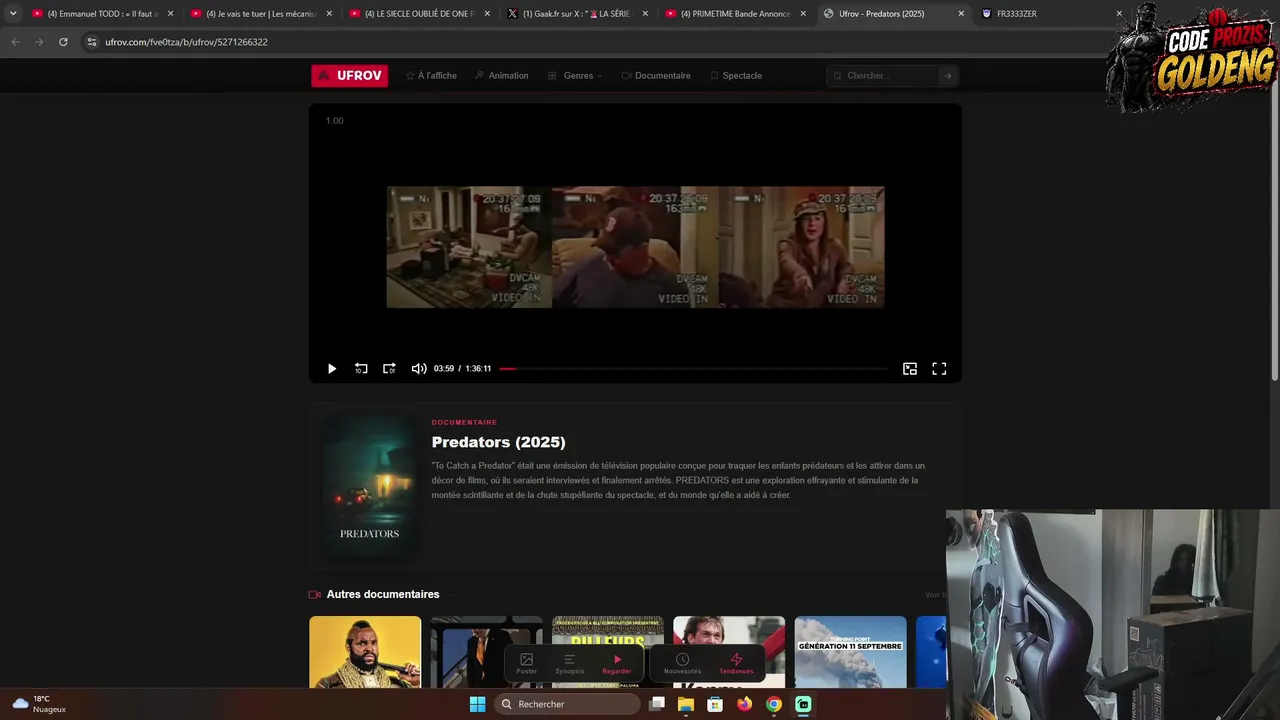
Task: Open File Explorer from taskbar
Action: (686, 704)
